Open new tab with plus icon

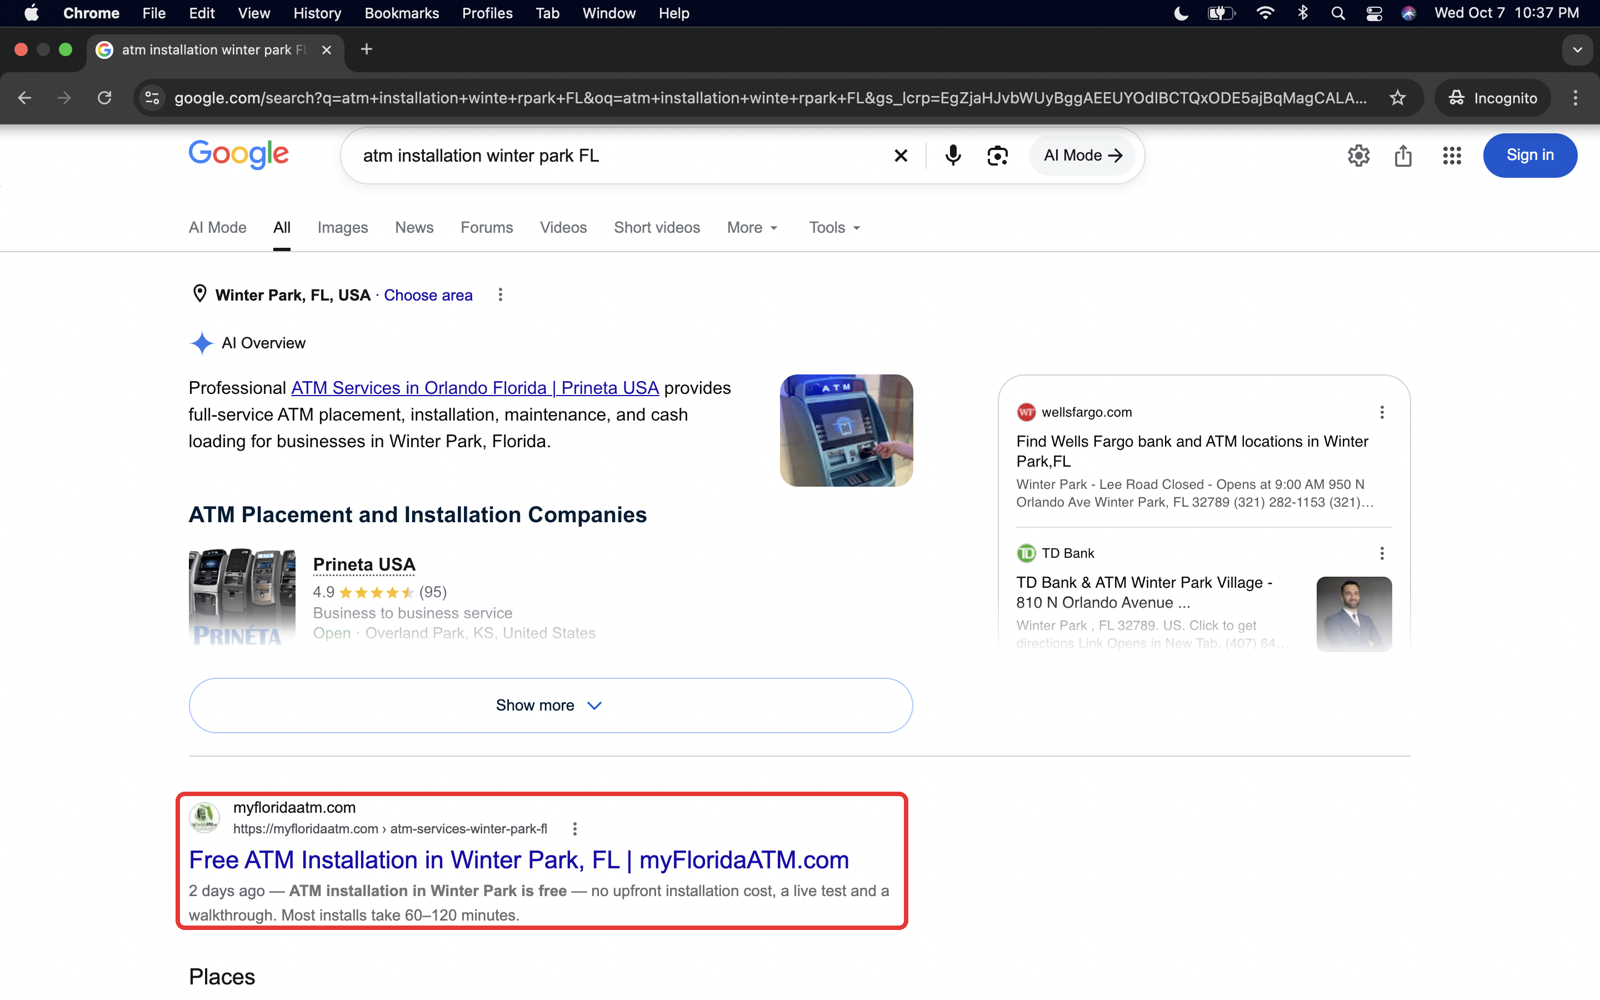click(x=366, y=49)
